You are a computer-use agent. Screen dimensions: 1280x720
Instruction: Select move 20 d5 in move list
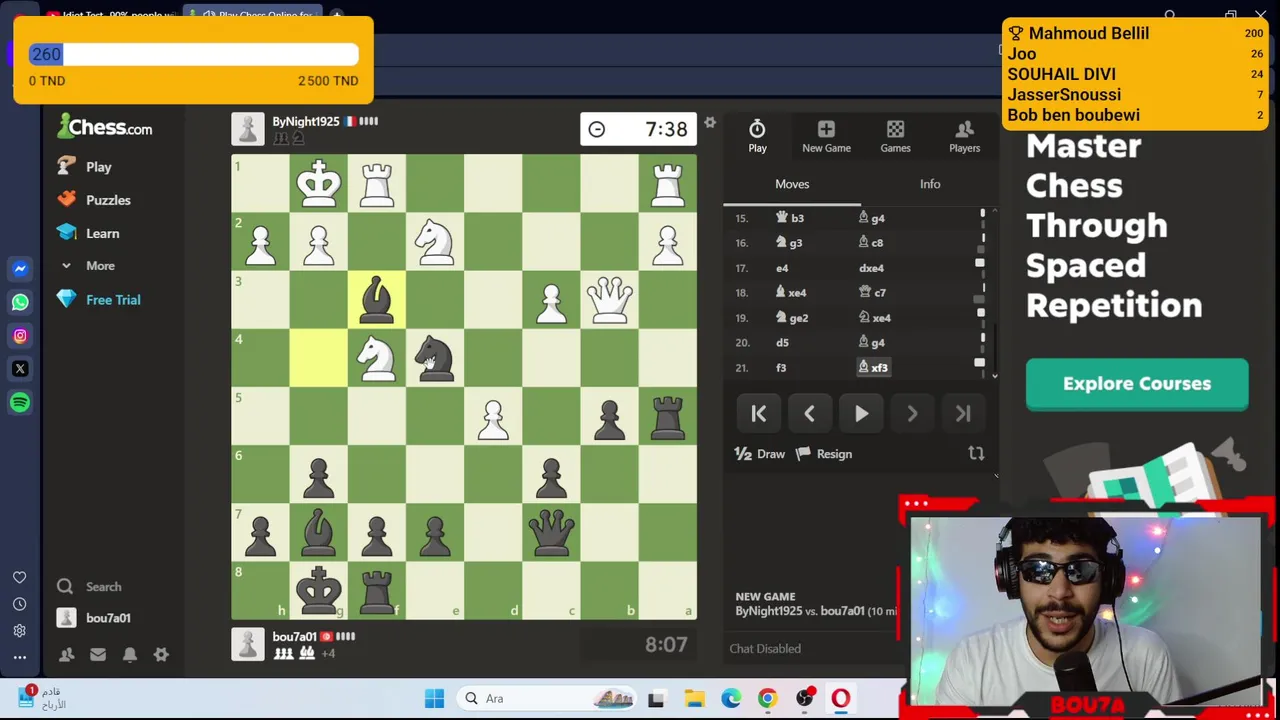click(782, 343)
